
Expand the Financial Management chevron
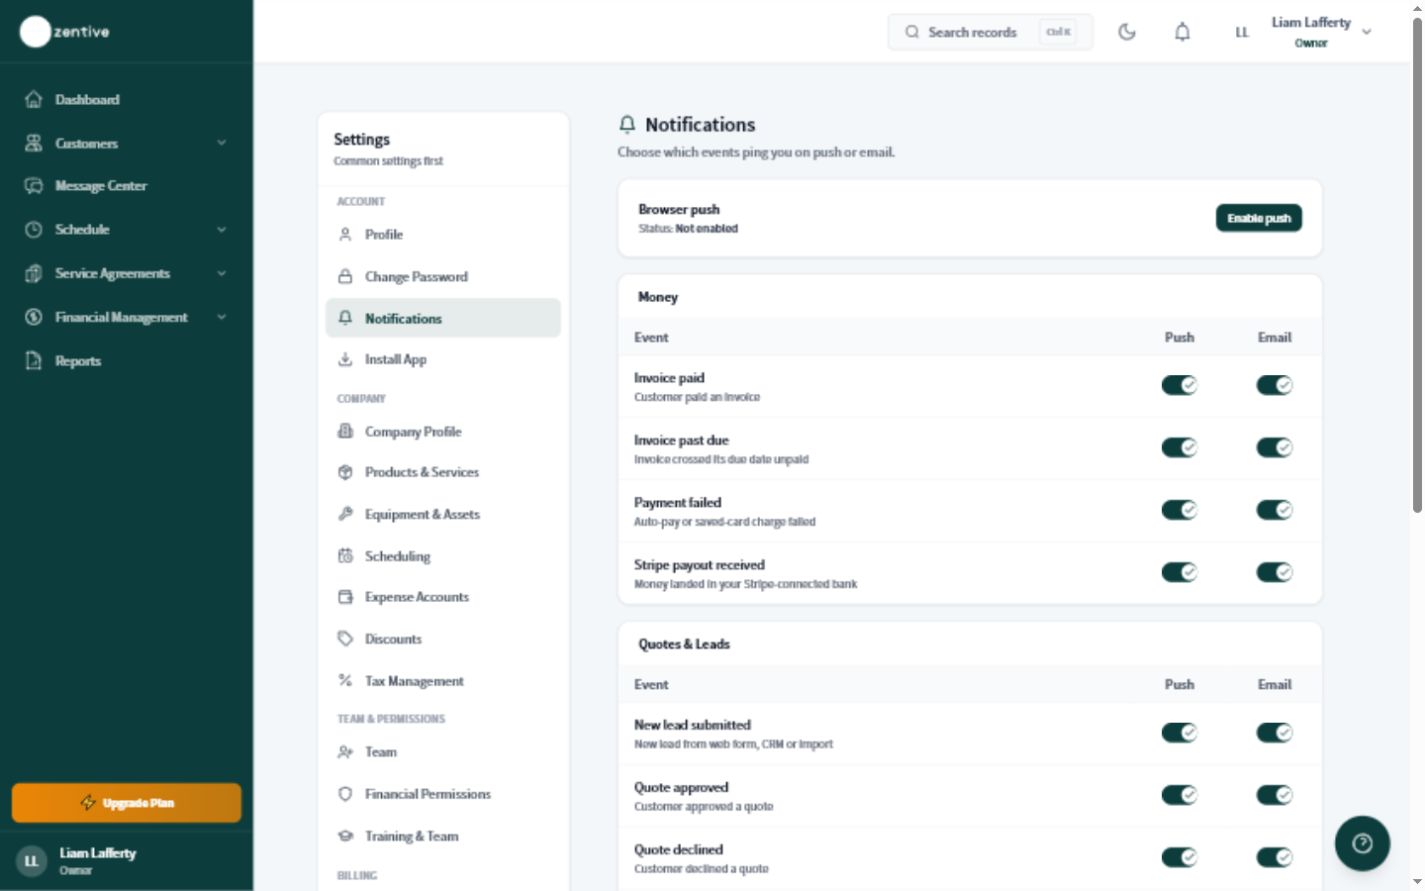pyautogui.click(x=221, y=317)
